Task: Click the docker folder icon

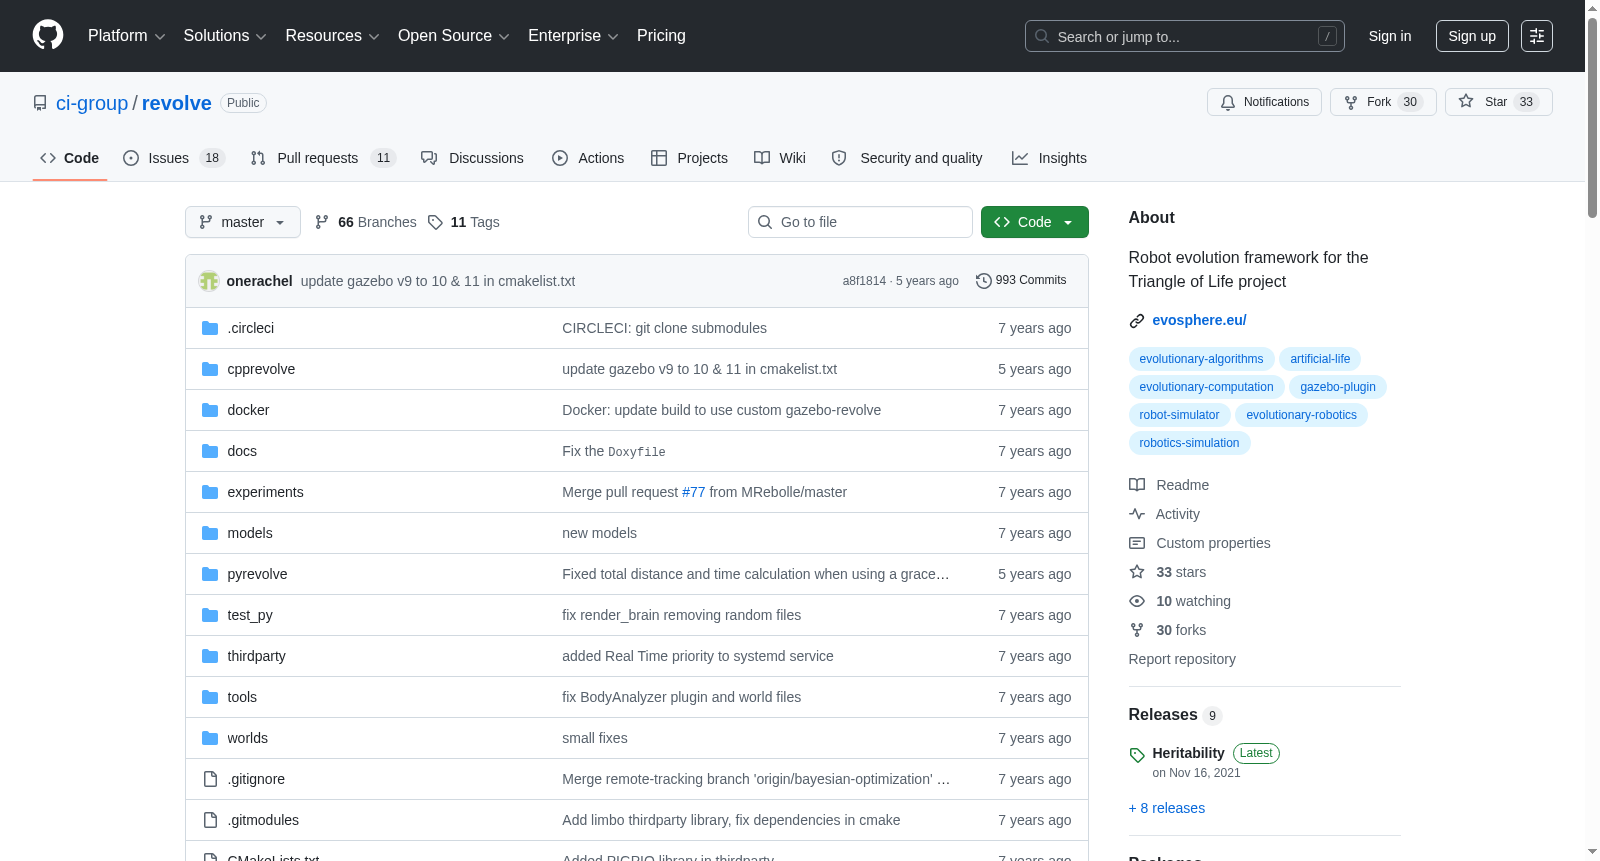Action: click(210, 410)
